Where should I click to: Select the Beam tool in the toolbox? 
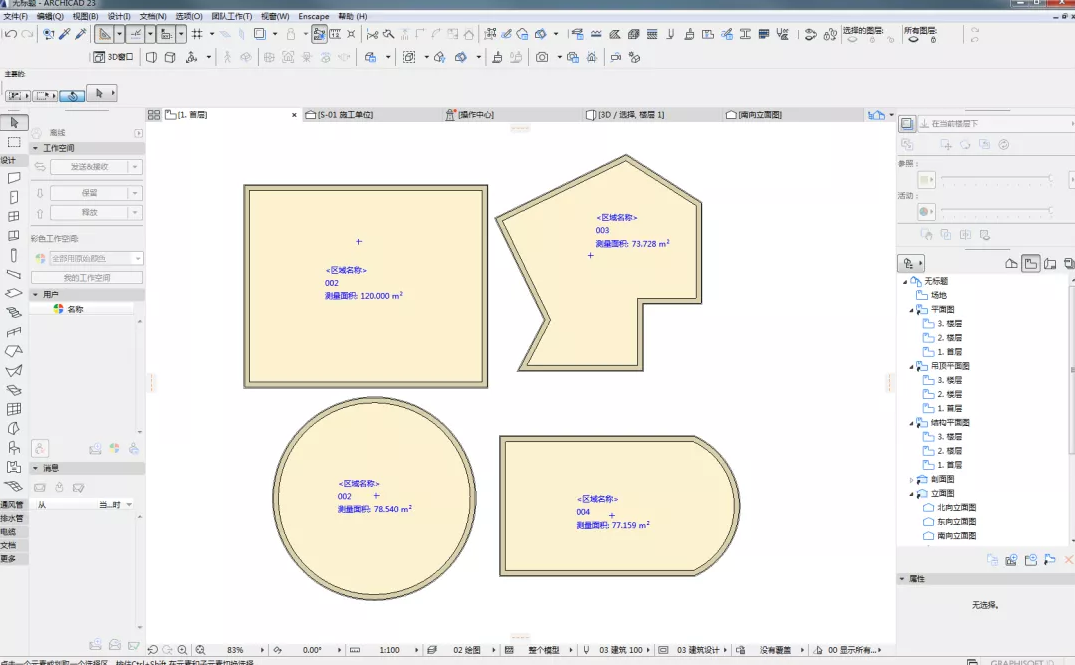tap(14, 274)
